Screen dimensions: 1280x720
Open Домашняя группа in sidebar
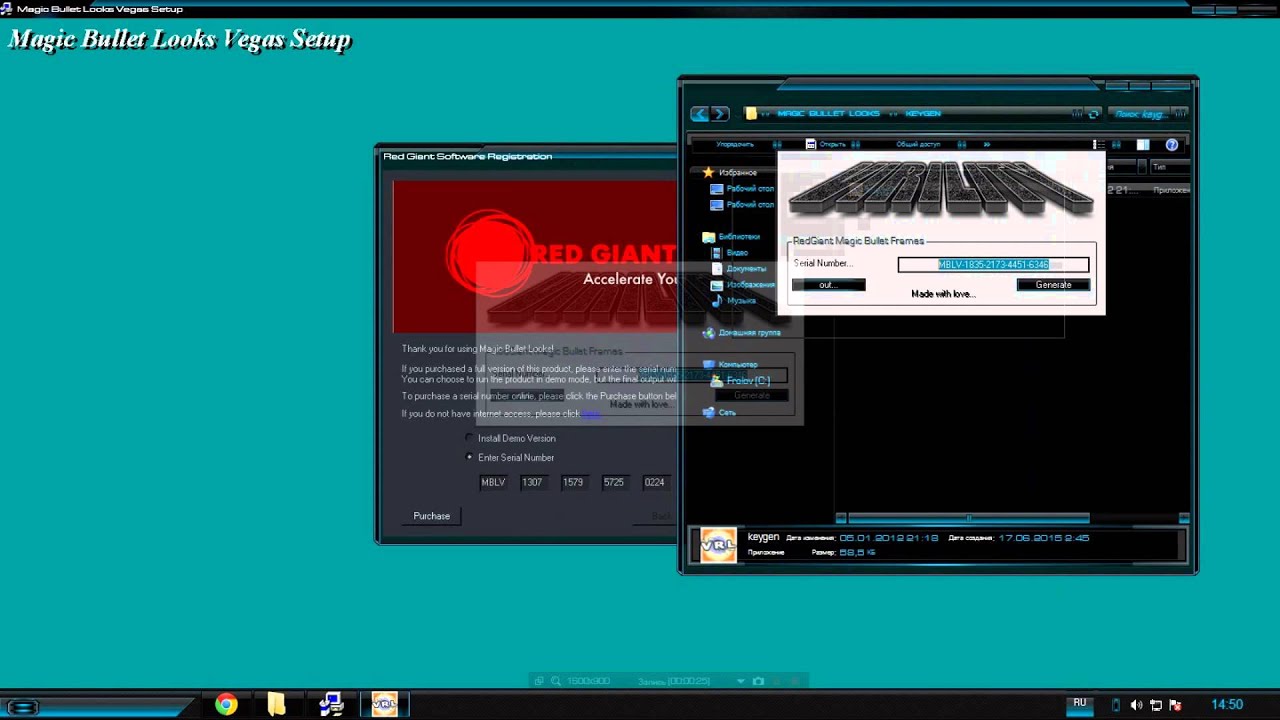[x=742, y=332]
